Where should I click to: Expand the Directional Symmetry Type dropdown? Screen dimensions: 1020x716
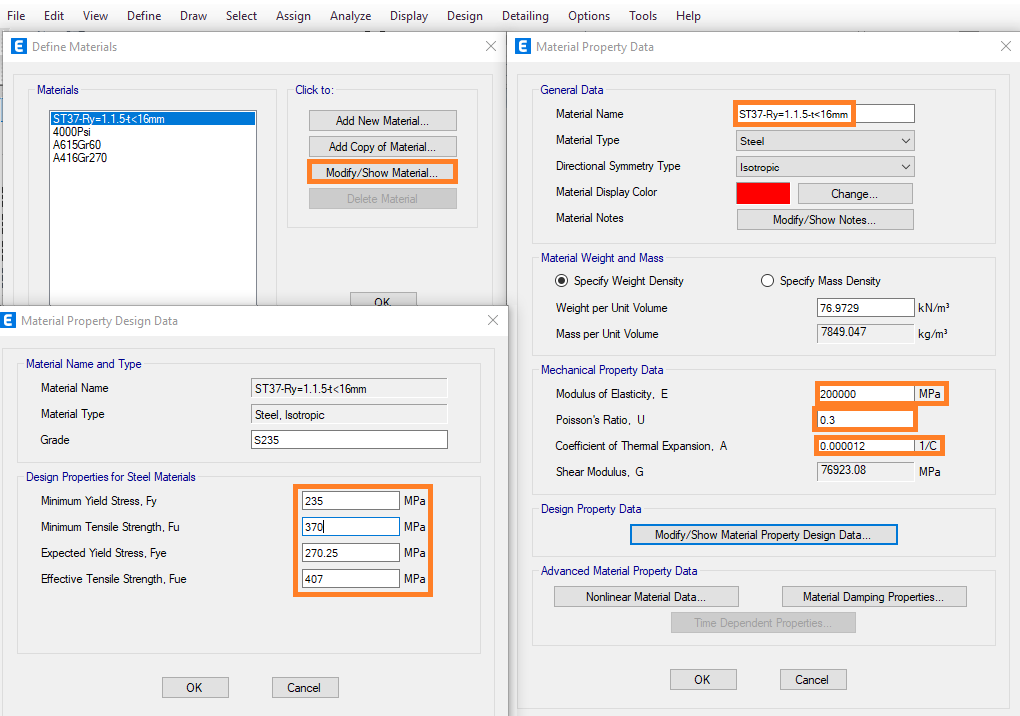[x=825, y=166]
